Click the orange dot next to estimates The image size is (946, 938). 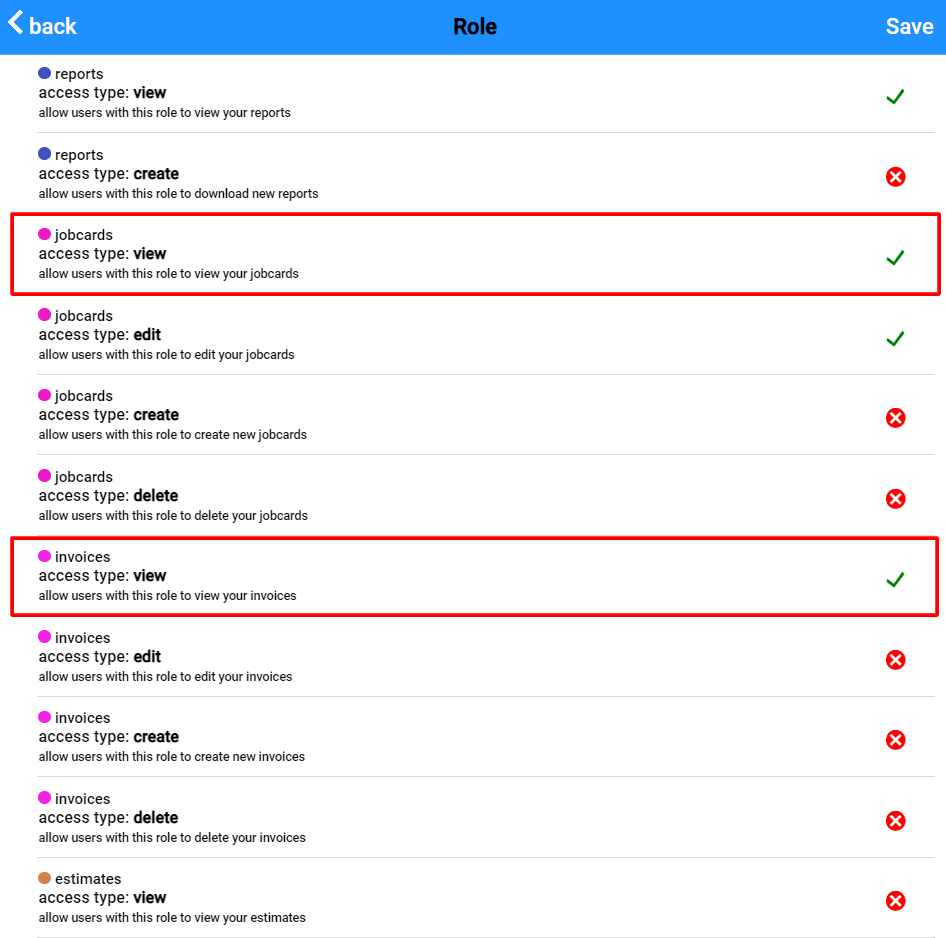[x=42, y=877]
